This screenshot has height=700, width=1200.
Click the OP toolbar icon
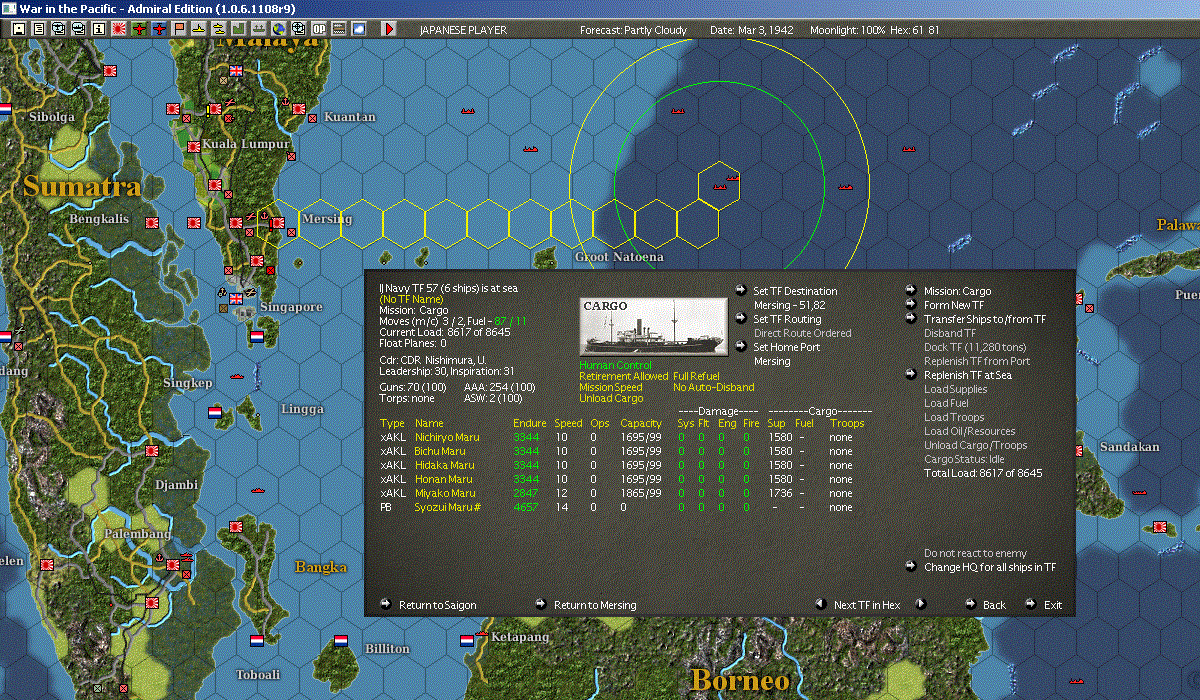(318, 29)
